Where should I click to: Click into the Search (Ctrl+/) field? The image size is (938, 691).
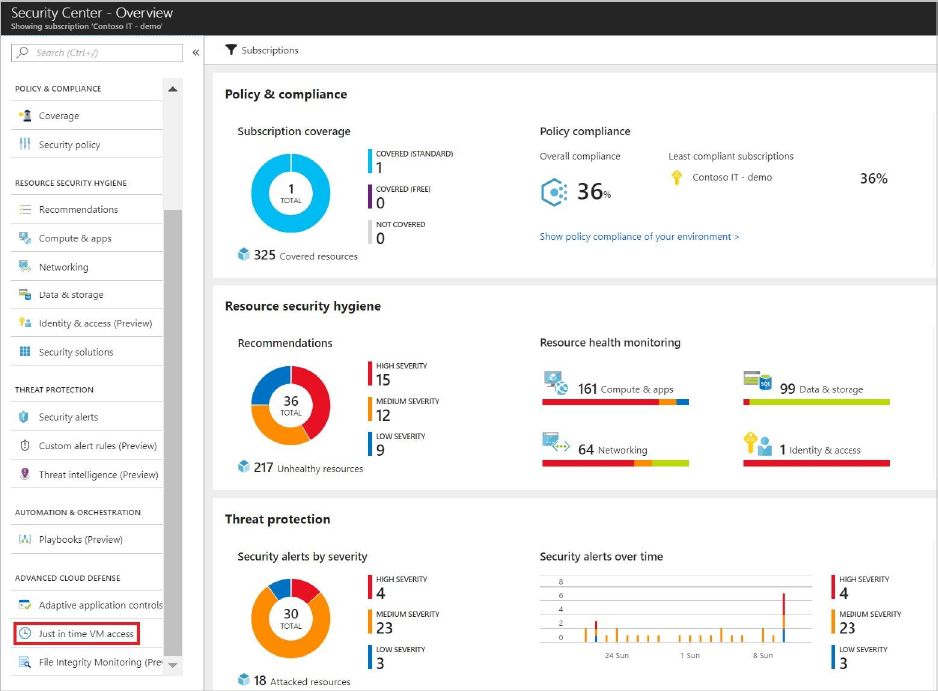click(x=97, y=53)
